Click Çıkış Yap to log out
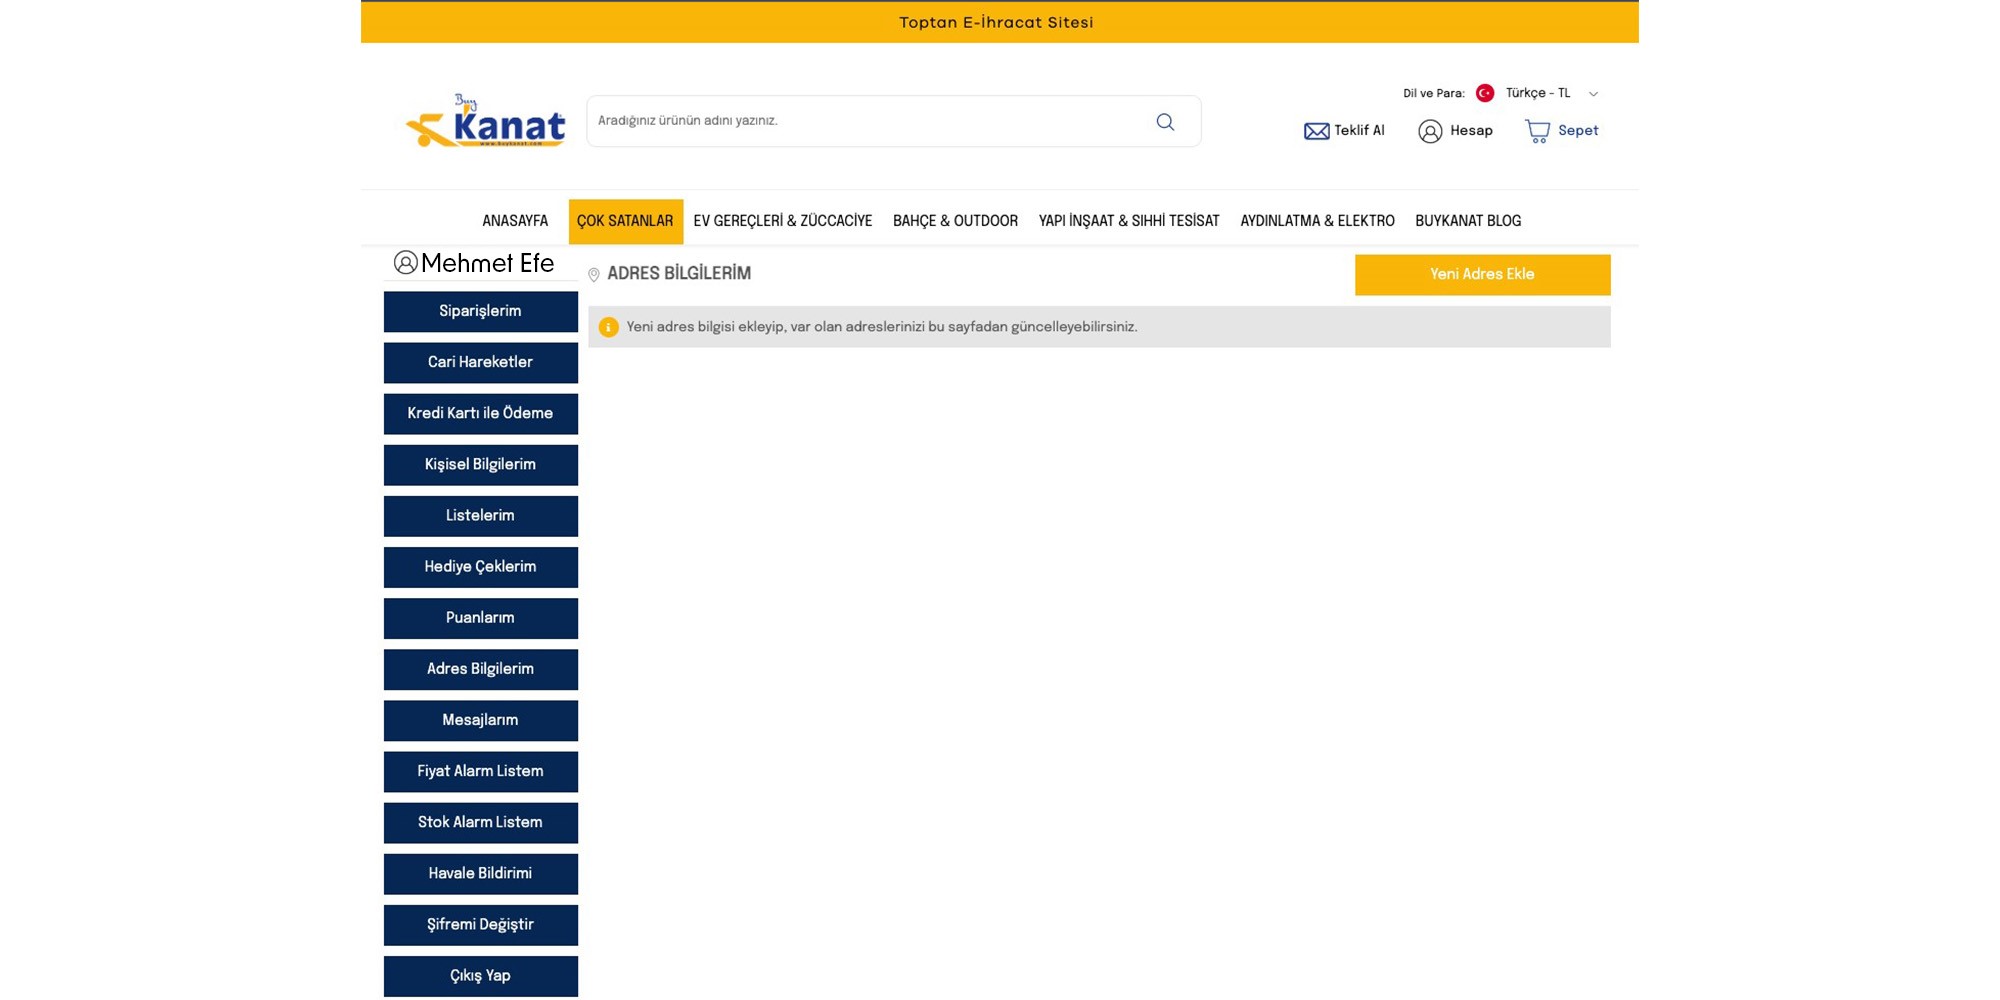The width and height of the screenshot is (2000, 1000). point(480,976)
